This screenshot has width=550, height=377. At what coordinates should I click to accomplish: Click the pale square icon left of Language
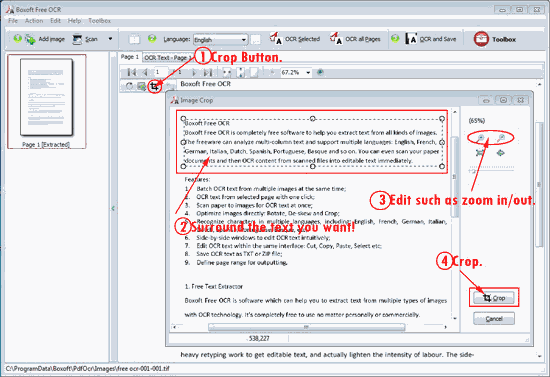point(134,39)
